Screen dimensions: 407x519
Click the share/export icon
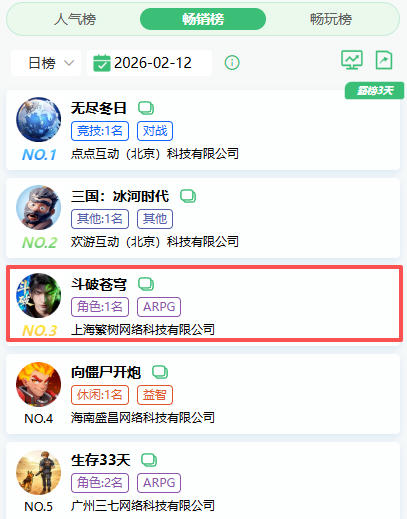[x=384, y=60]
